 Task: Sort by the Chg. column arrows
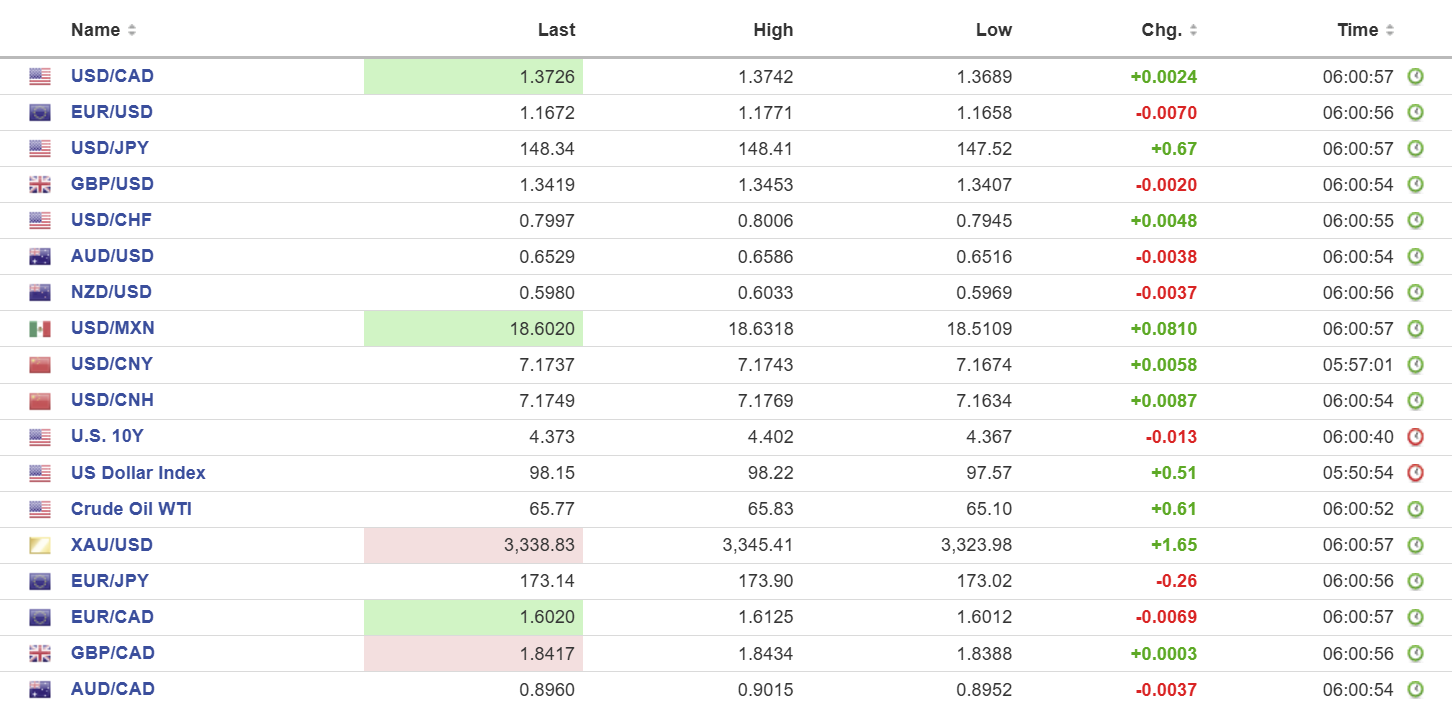tap(1193, 30)
